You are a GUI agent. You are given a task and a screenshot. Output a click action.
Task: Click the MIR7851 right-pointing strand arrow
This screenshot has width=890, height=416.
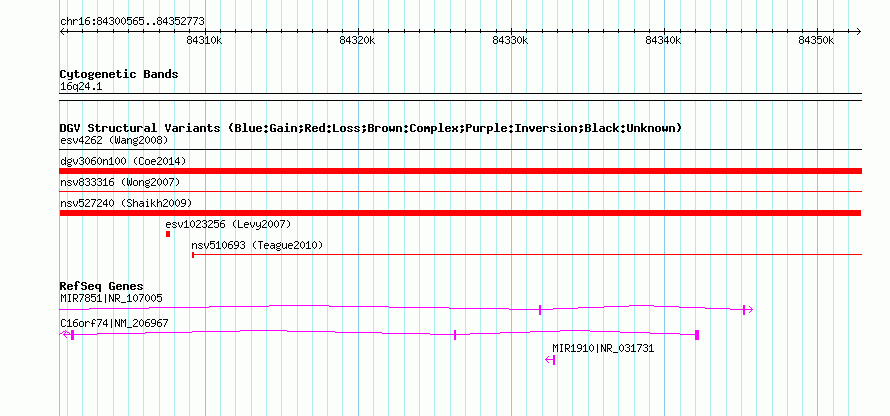[x=748, y=309]
